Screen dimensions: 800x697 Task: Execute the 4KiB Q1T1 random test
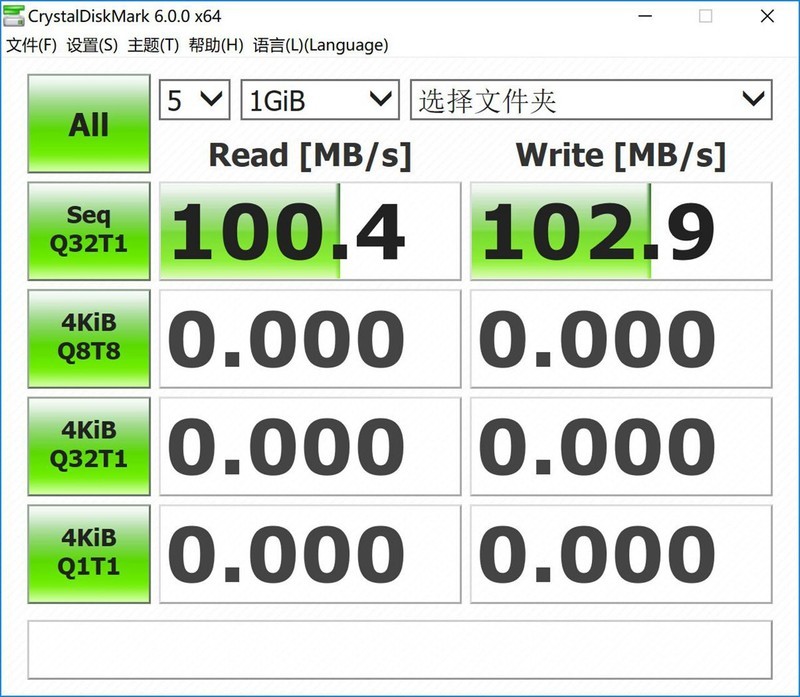(88, 553)
